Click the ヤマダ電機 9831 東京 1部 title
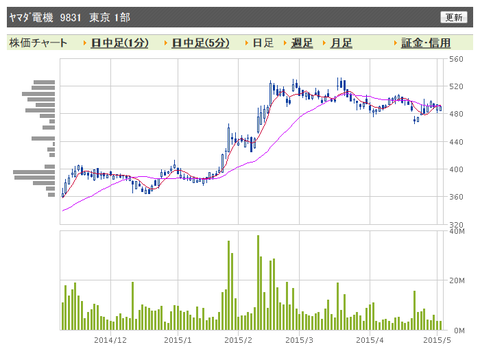This screenshot has height=360, width=480. point(69,17)
